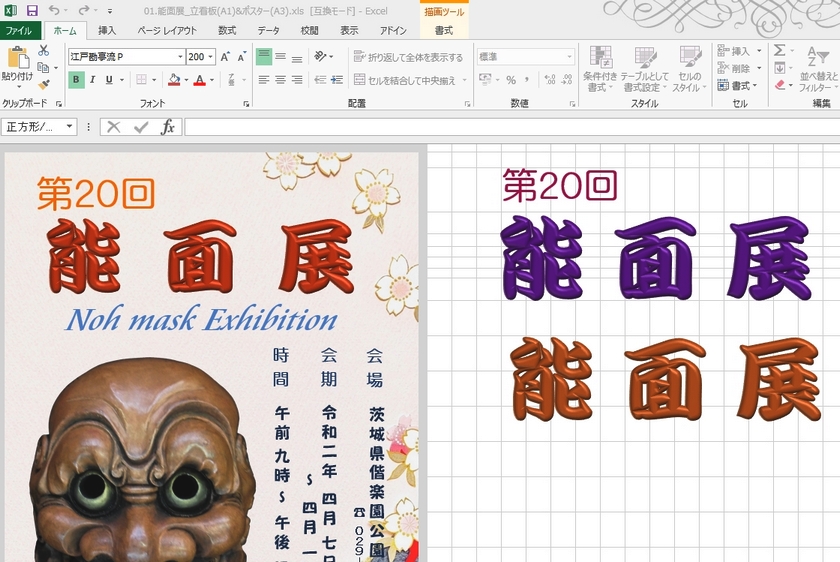Toggle Align Right
The height and width of the screenshot is (562, 840).
[297, 80]
